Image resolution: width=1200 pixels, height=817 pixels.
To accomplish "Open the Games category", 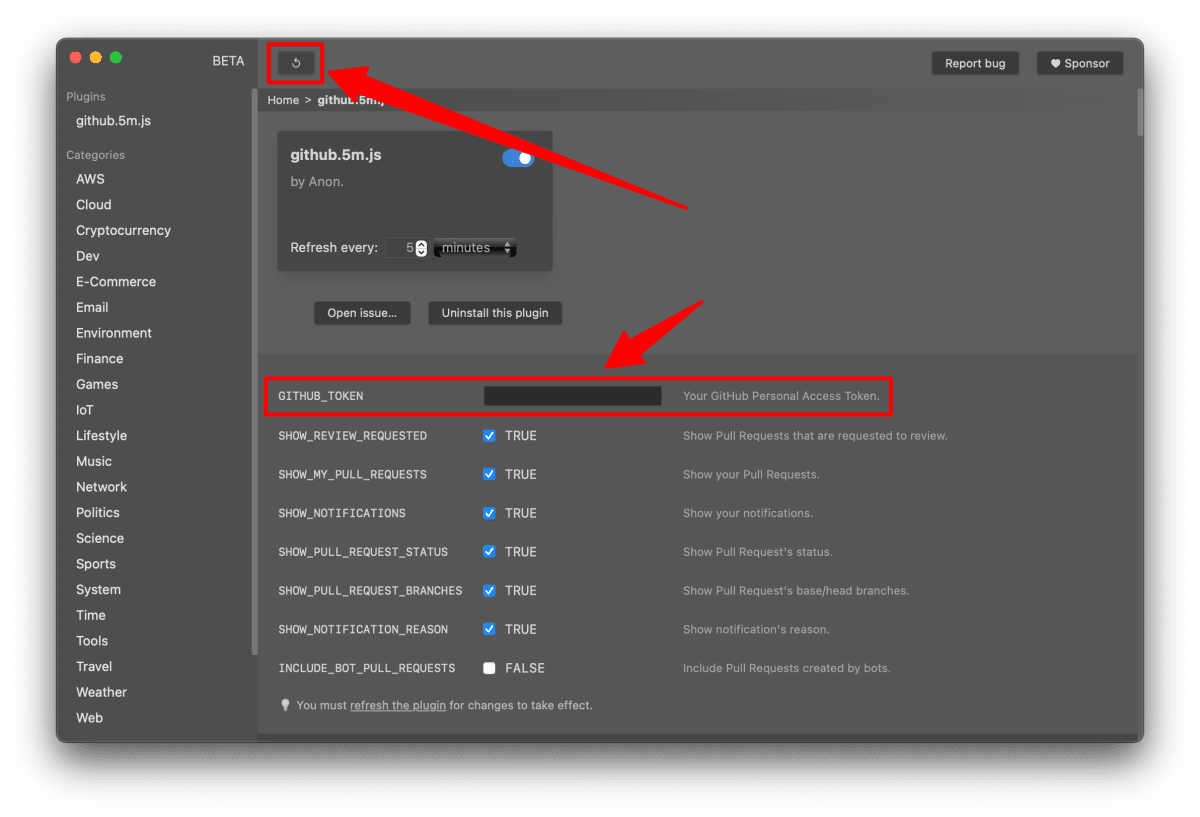I will (97, 384).
